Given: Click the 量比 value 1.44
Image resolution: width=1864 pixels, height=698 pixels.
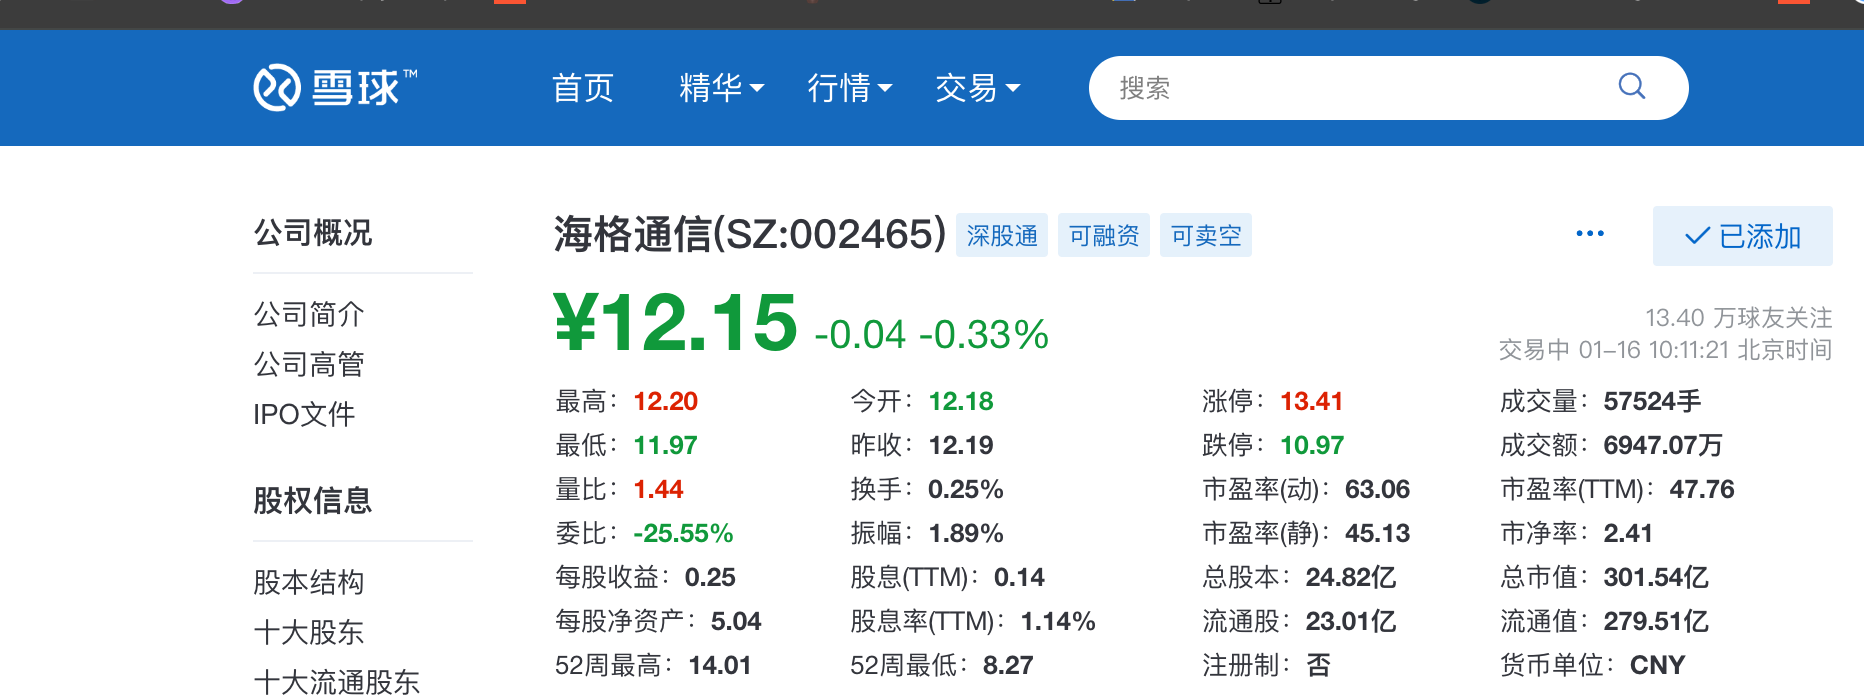Looking at the screenshot, I should pos(659,489).
